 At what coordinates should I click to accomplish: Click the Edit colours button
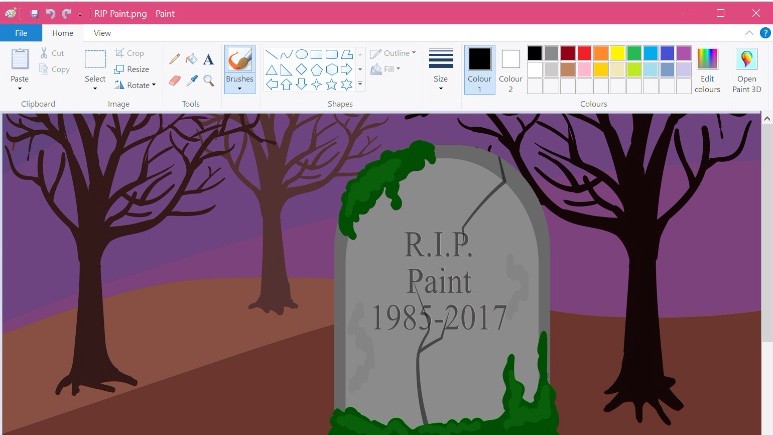[708, 68]
